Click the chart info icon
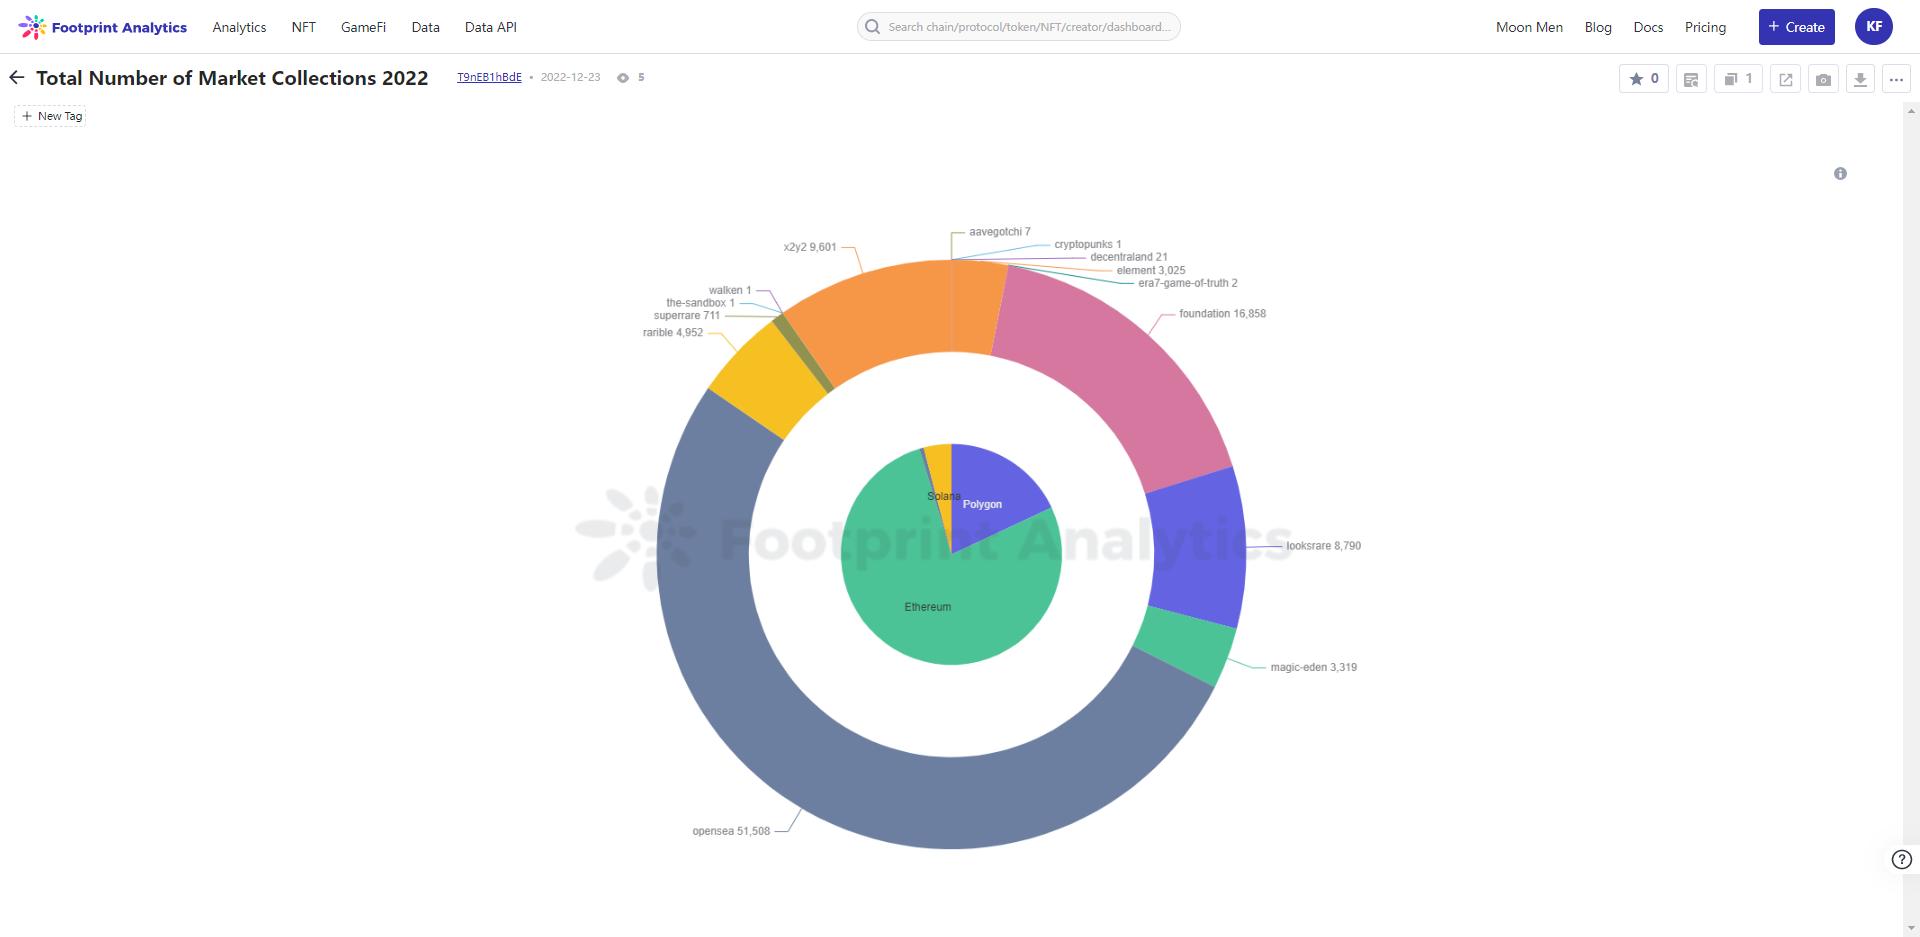Viewport: 1920px width, 937px height. [x=1840, y=174]
